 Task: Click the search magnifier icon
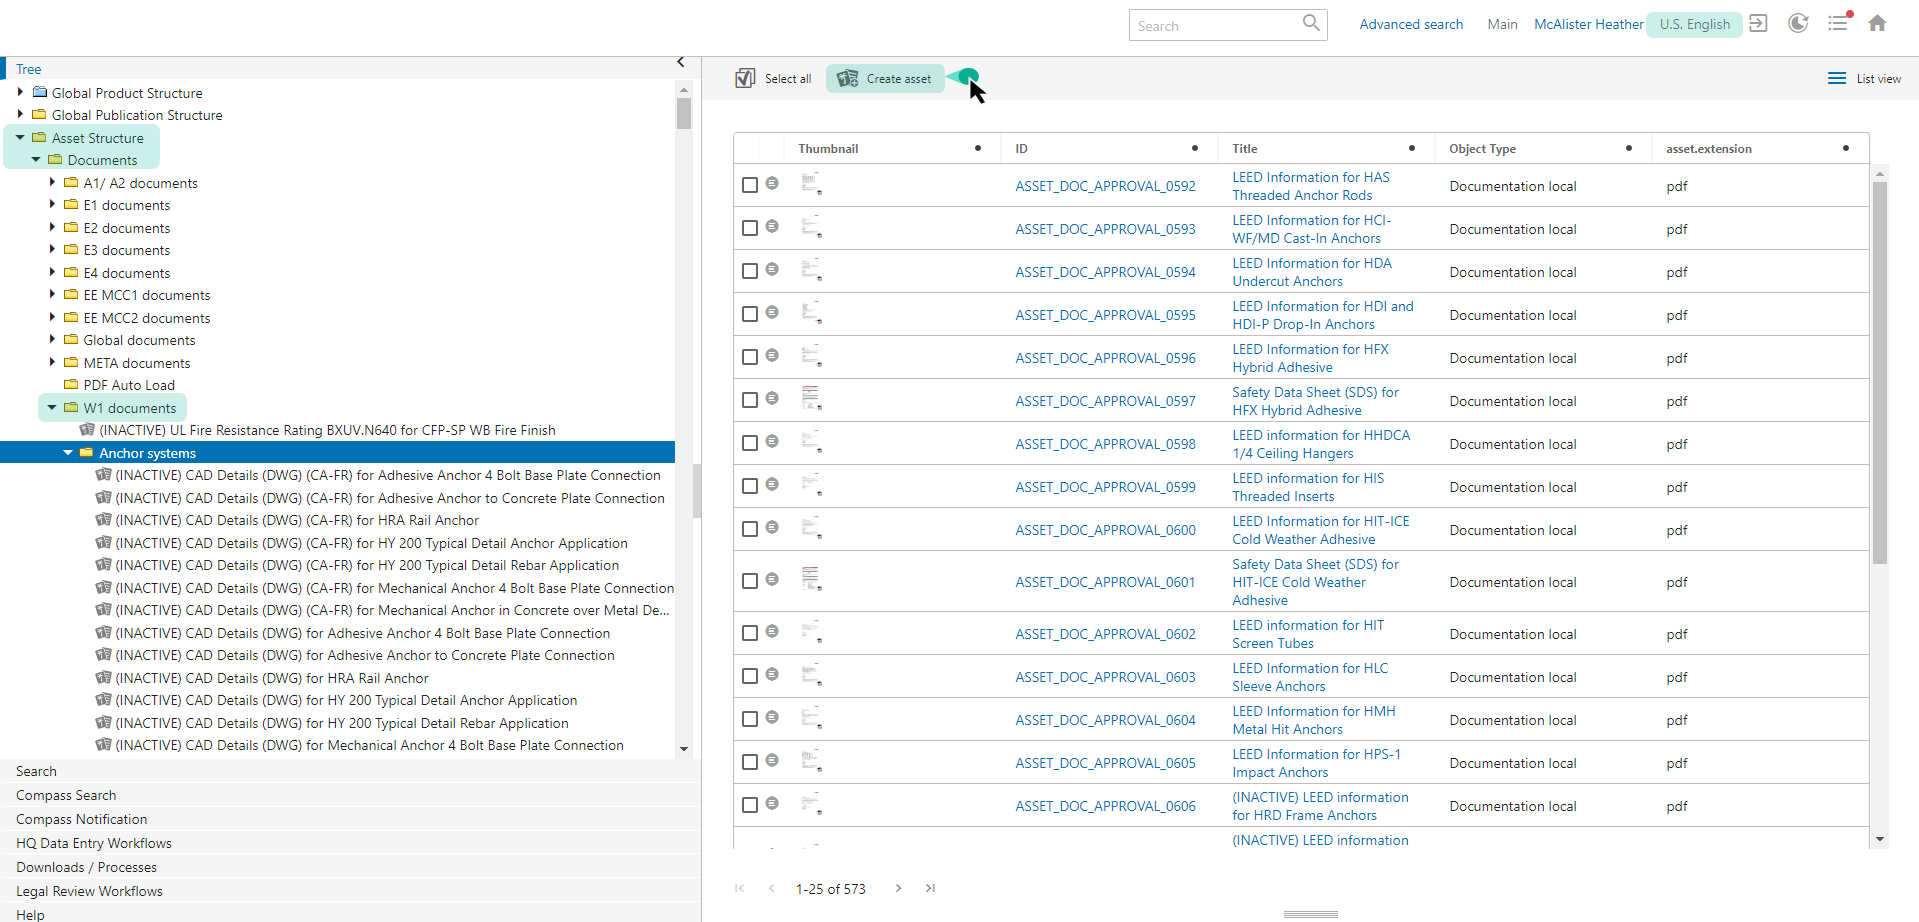point(1310,23)
